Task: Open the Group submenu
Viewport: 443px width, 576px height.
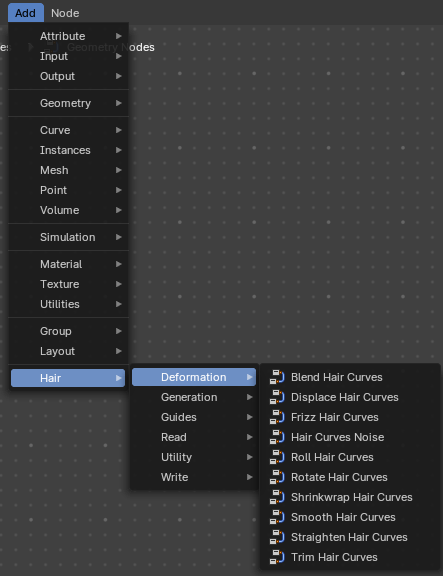Action: pyautogui.click(x=68, y=331)
